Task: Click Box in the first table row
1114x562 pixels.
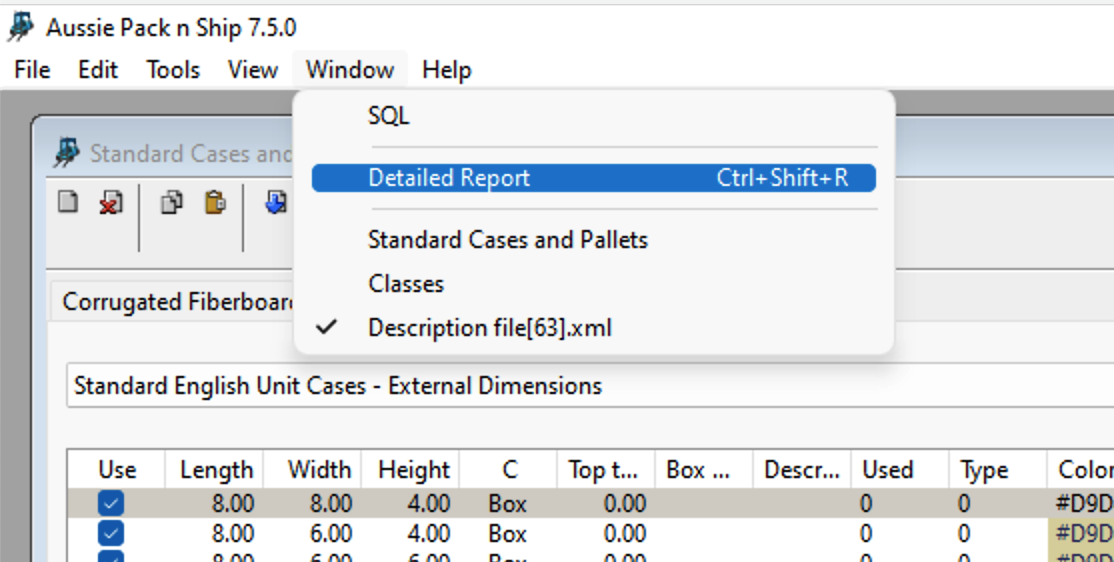Action: pyautogui.click(x=507, y=504)
